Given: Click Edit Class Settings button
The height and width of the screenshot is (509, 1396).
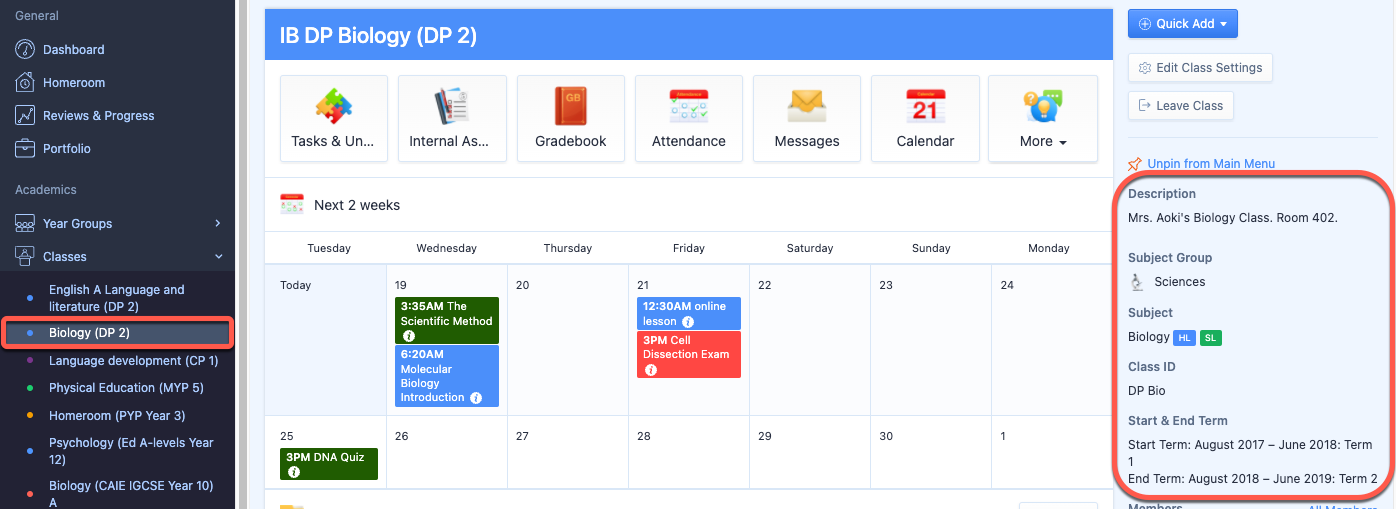Looking at the screenshot, I should [1200, 68].
